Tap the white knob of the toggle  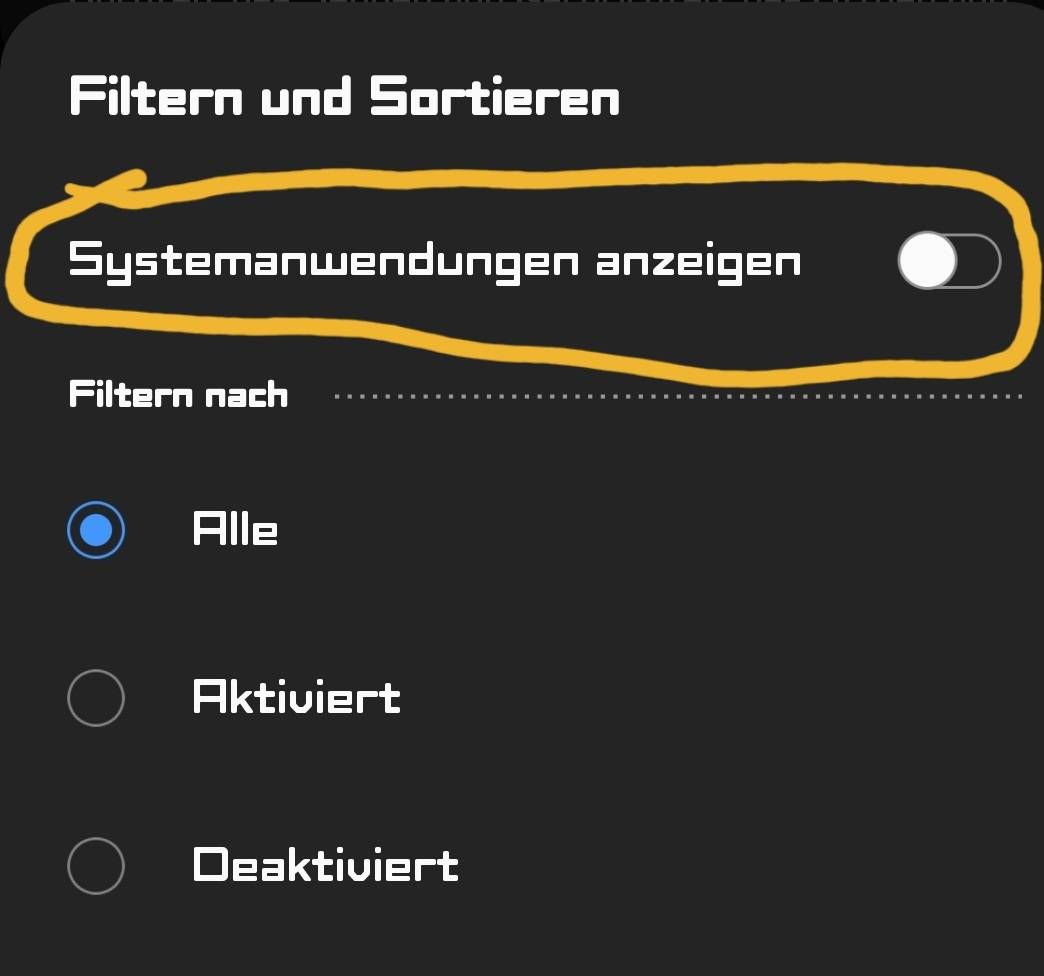tap(928, 261)
